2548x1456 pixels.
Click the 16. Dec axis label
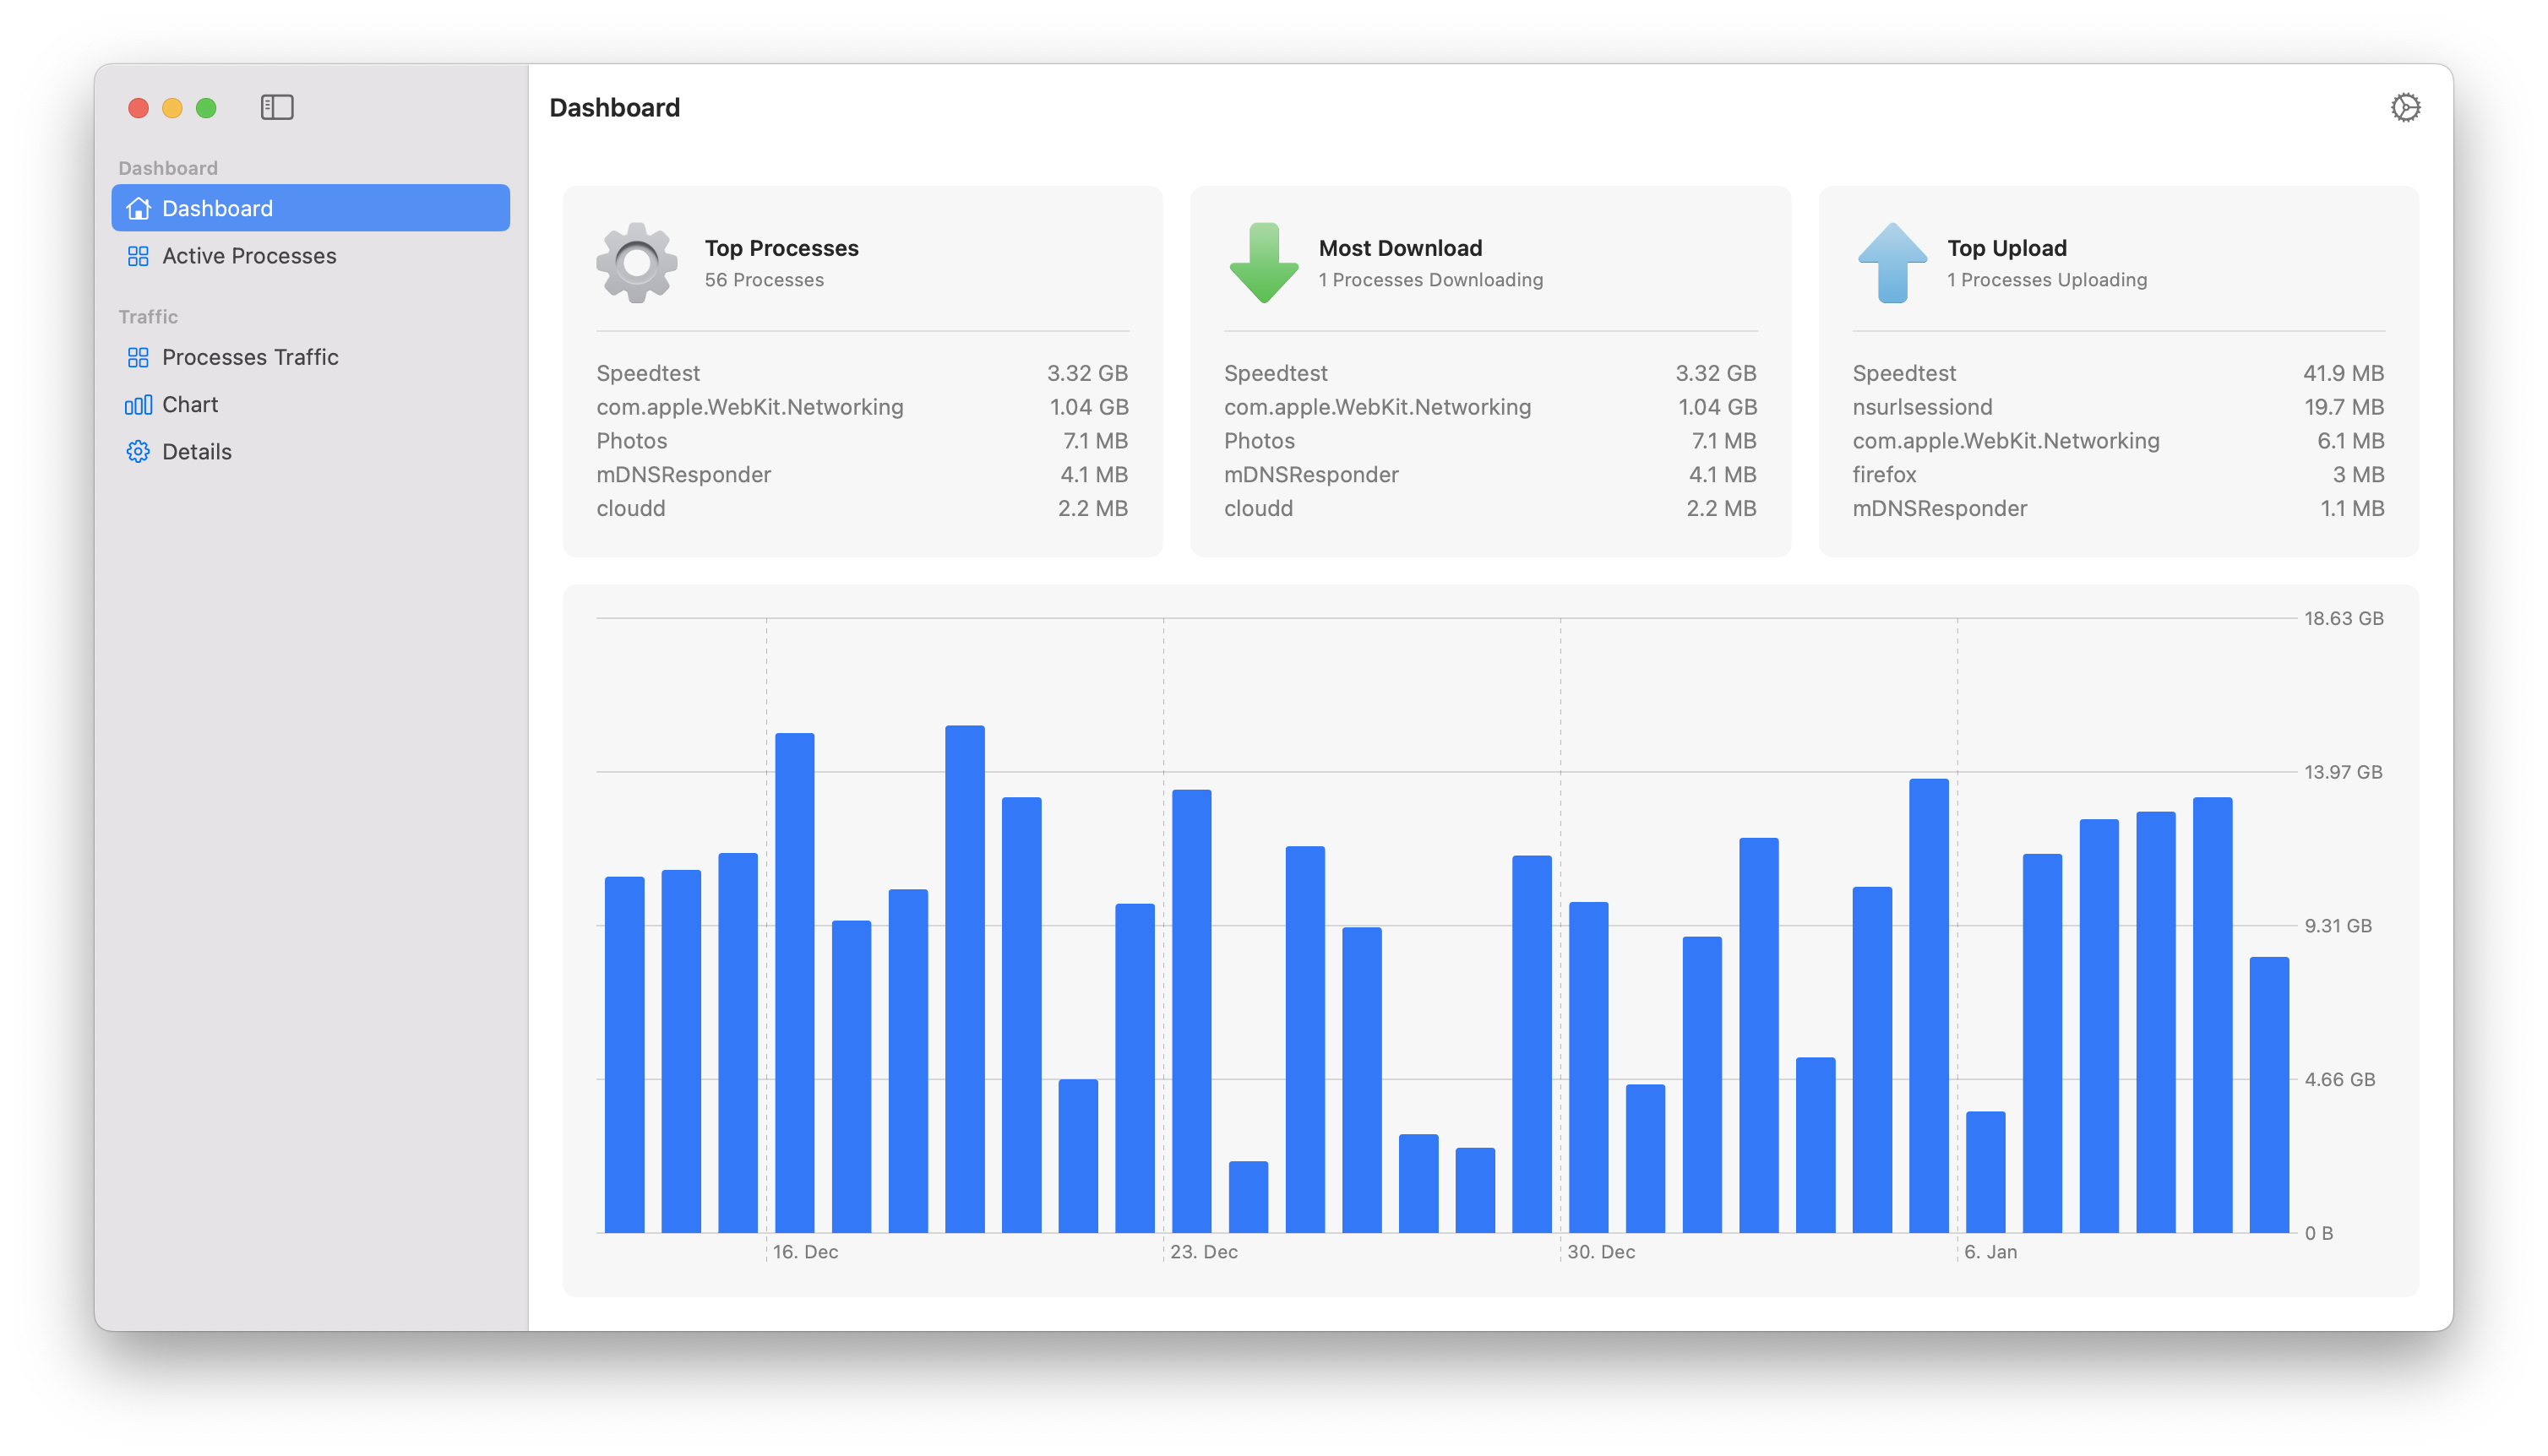(x=805, y=1252)
